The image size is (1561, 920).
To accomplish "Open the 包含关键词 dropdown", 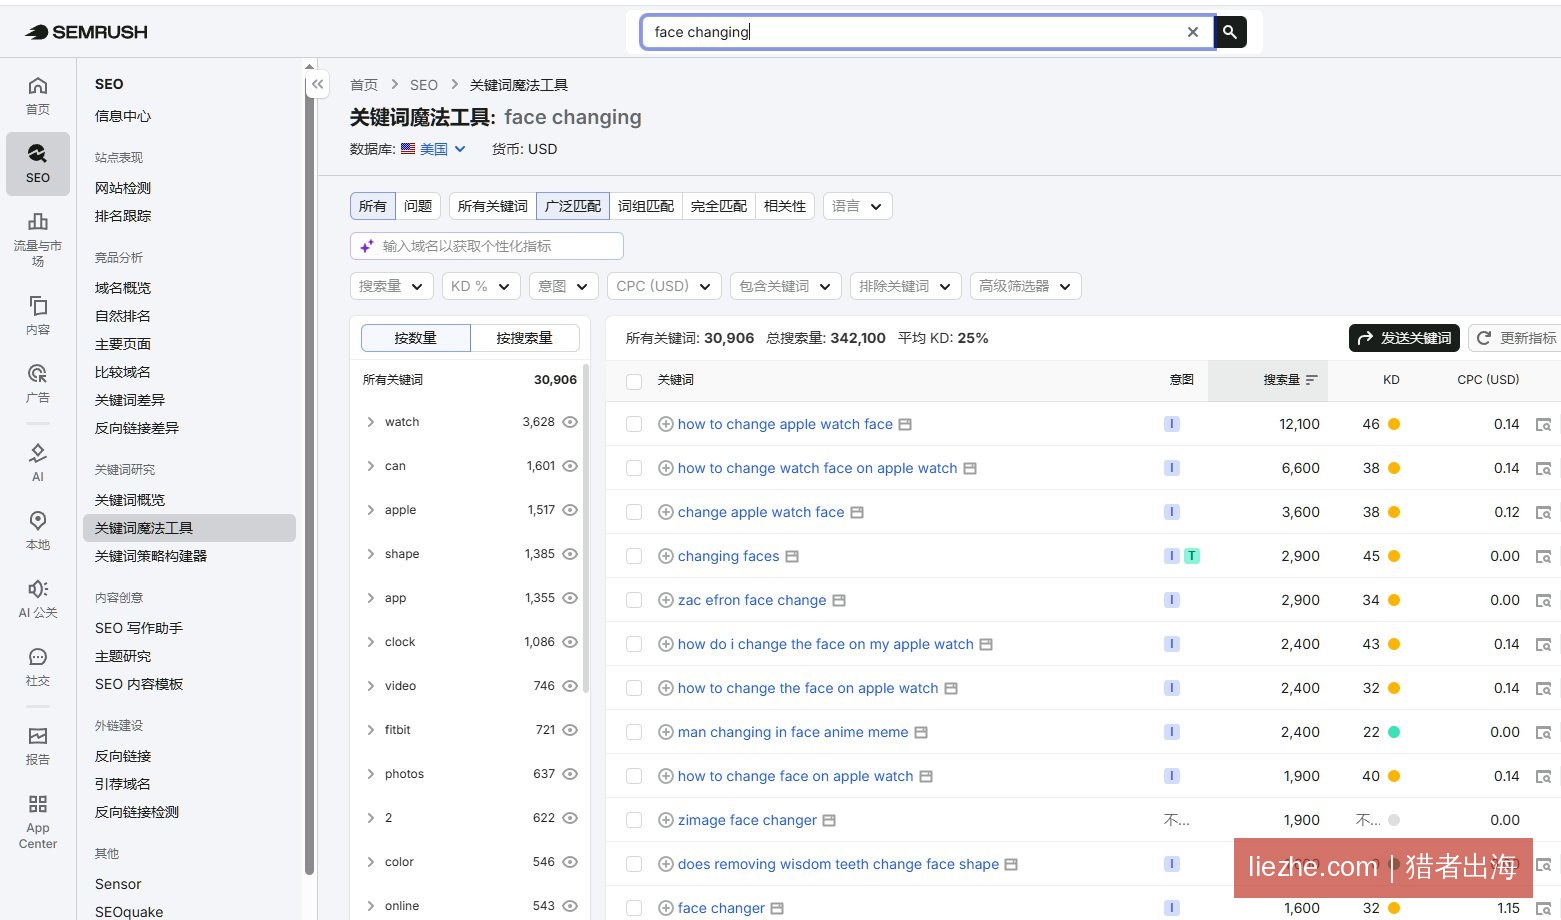I will [785, 286].
